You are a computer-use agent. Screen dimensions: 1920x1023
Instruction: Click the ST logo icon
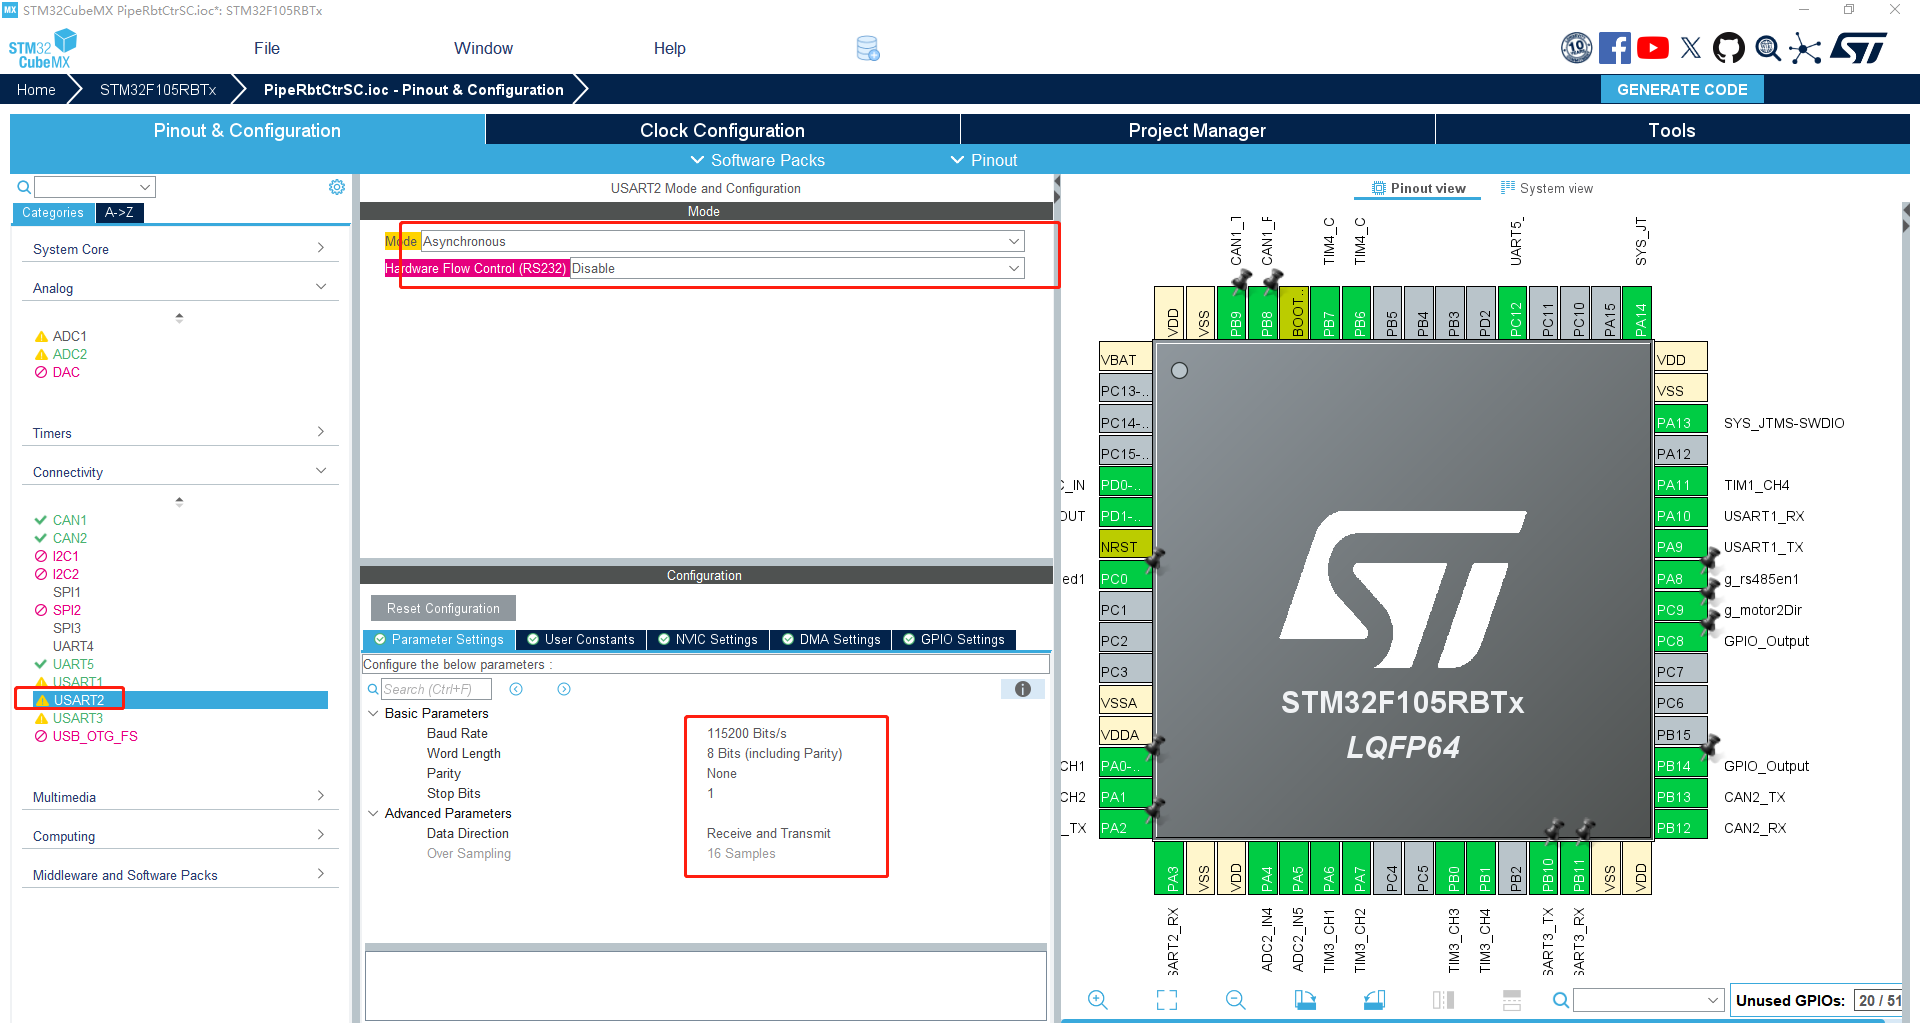pyautogui.click(x=1859, y=48)
